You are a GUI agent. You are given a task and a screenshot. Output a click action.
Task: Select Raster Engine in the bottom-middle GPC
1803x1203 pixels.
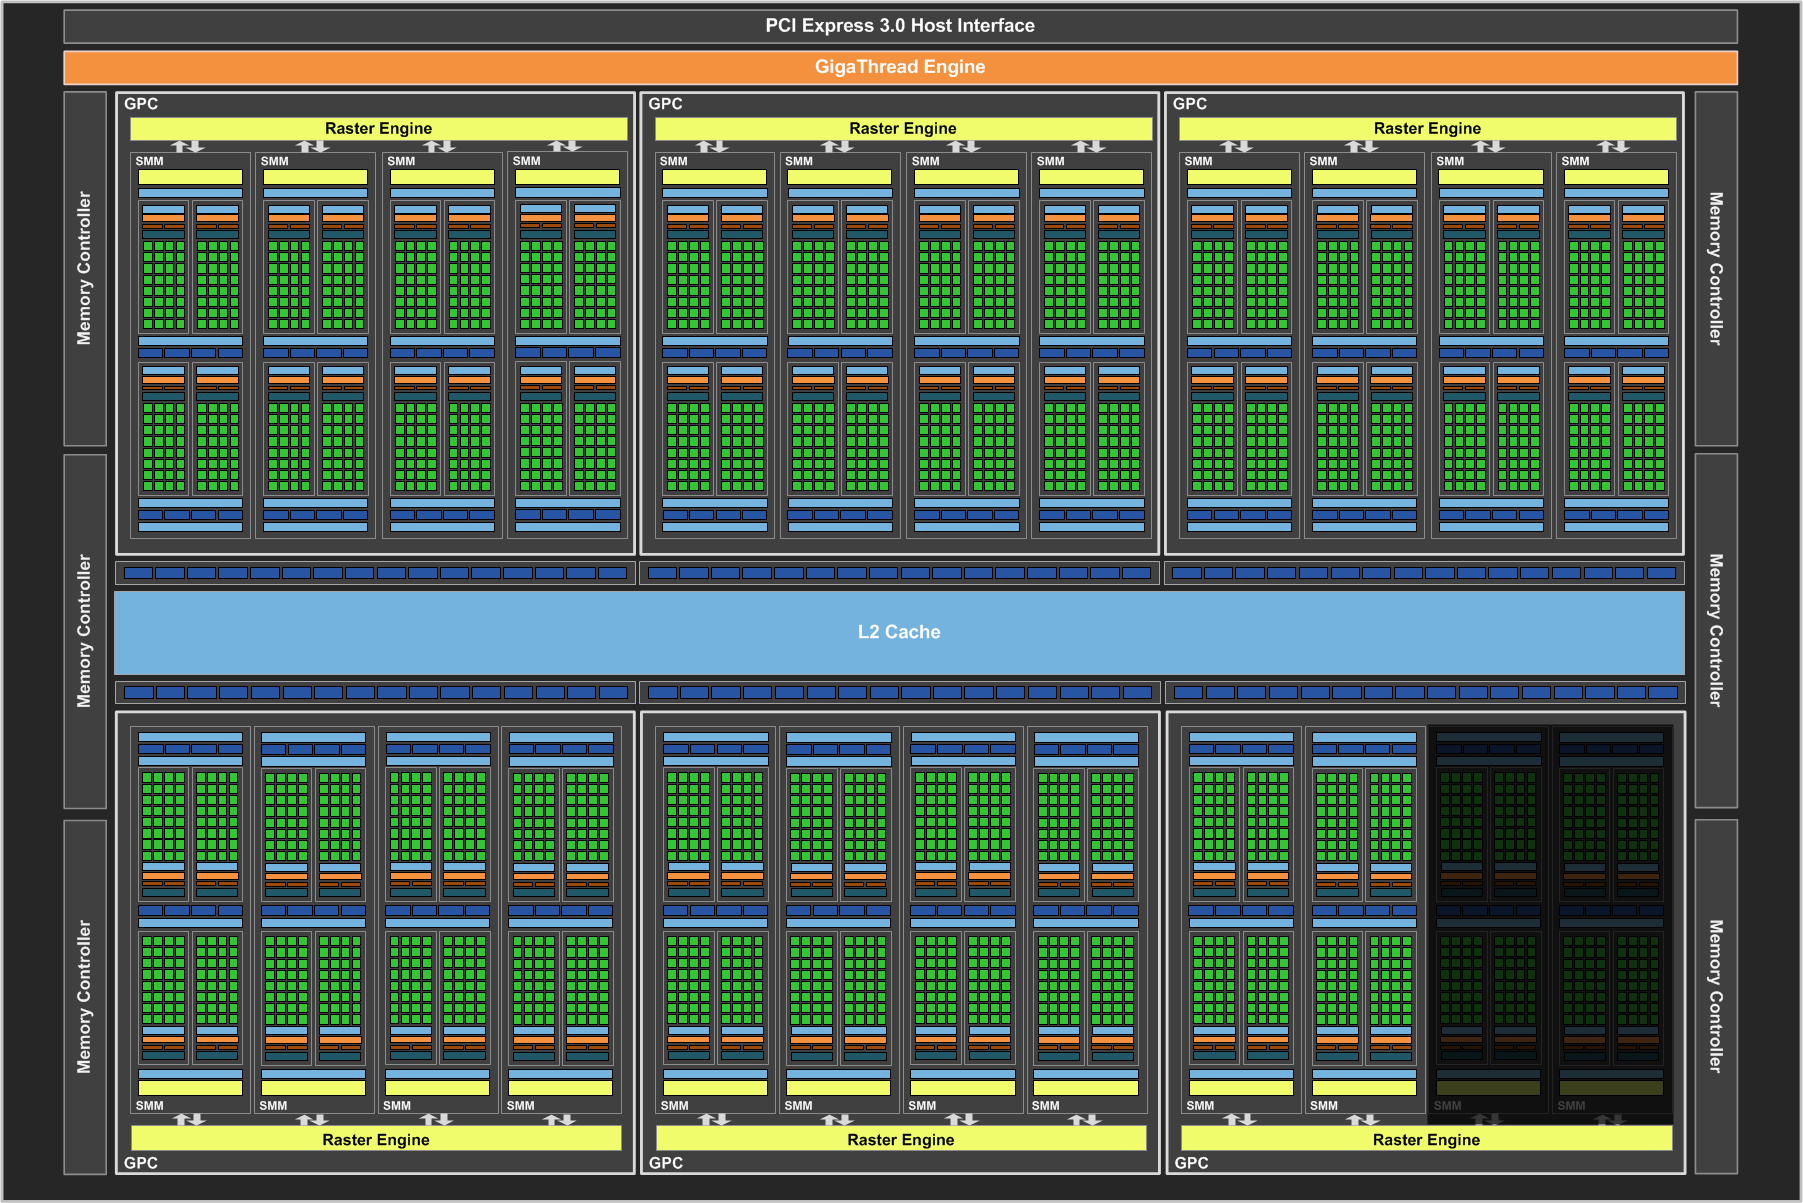pyautogui.click(x=901, y=1139)
